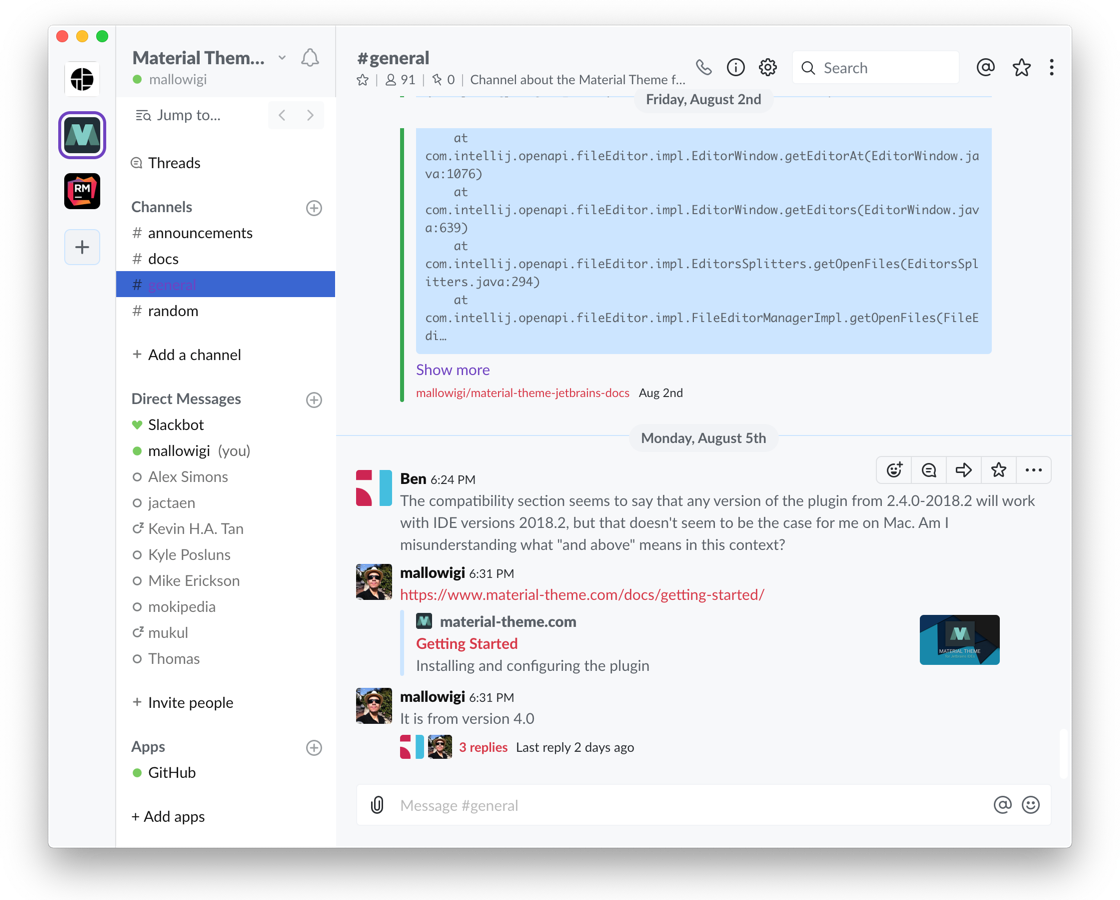1120x900 pixels.
Task: Attach a file with paperclip icon
Action: pyautogui.click(x=377, y=805)
